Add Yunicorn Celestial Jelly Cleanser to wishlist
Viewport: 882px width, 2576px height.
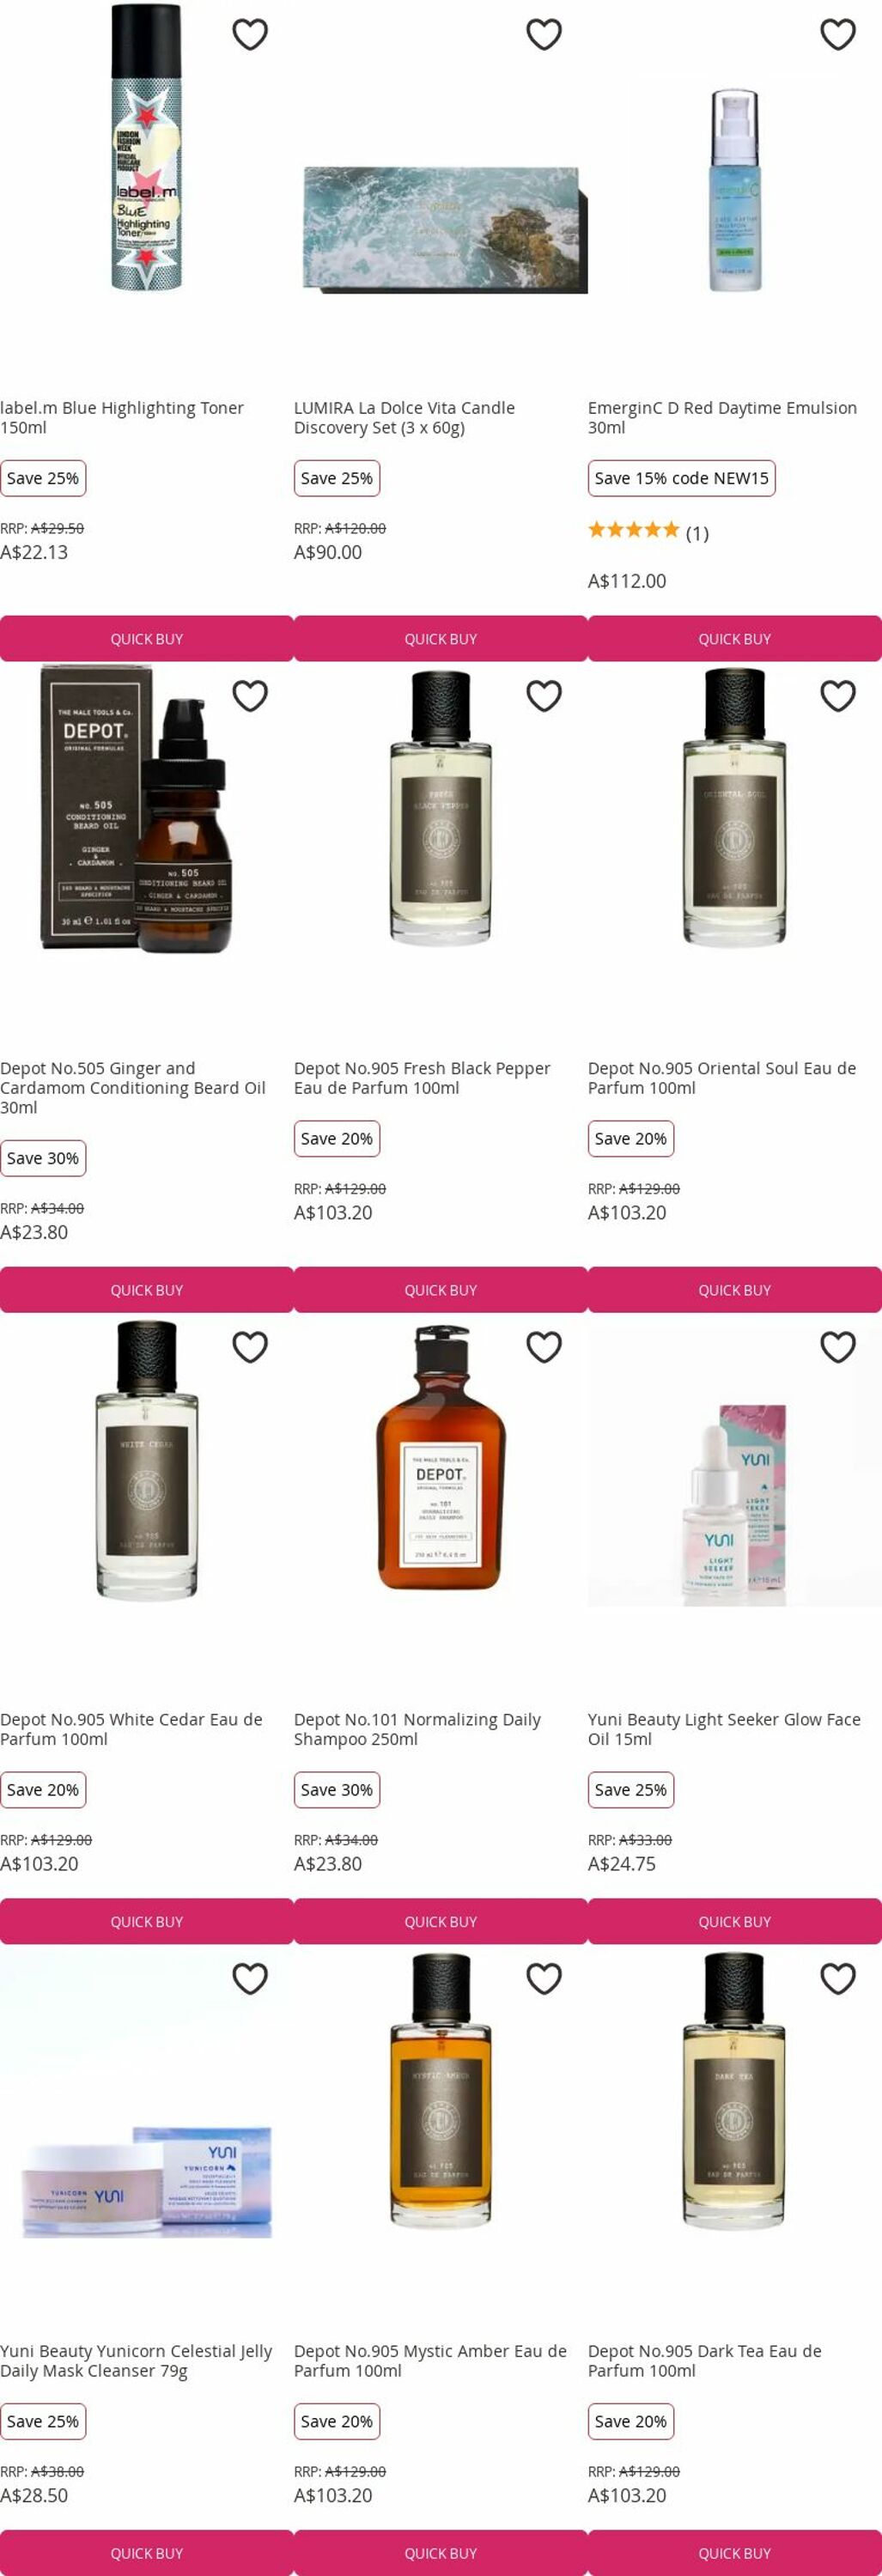point(250,1977)
